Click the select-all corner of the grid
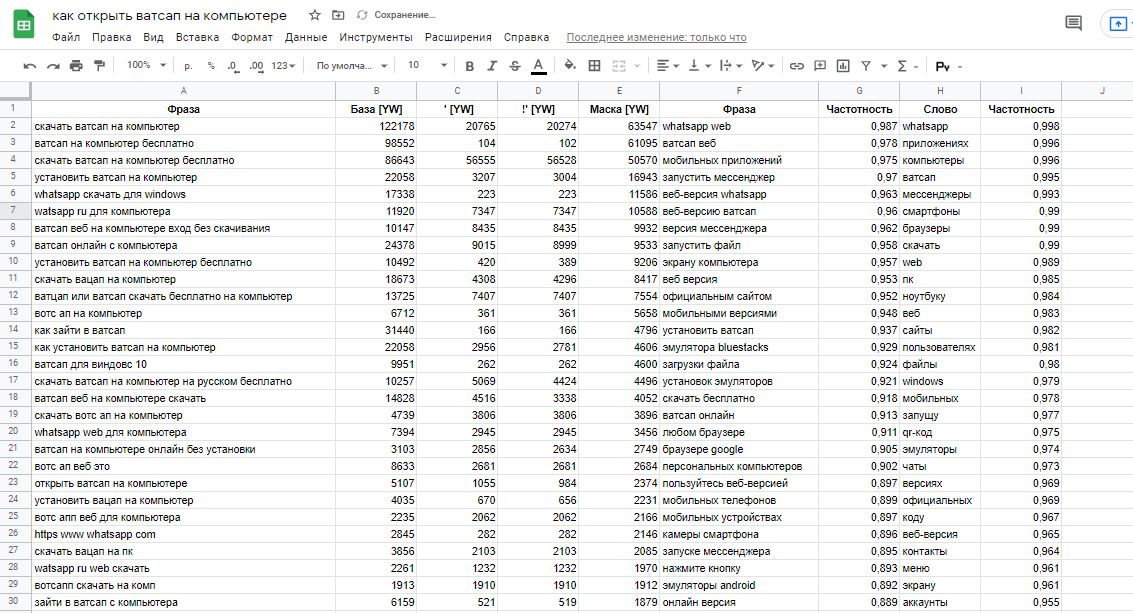1133x613 pixels. point(15,91)
